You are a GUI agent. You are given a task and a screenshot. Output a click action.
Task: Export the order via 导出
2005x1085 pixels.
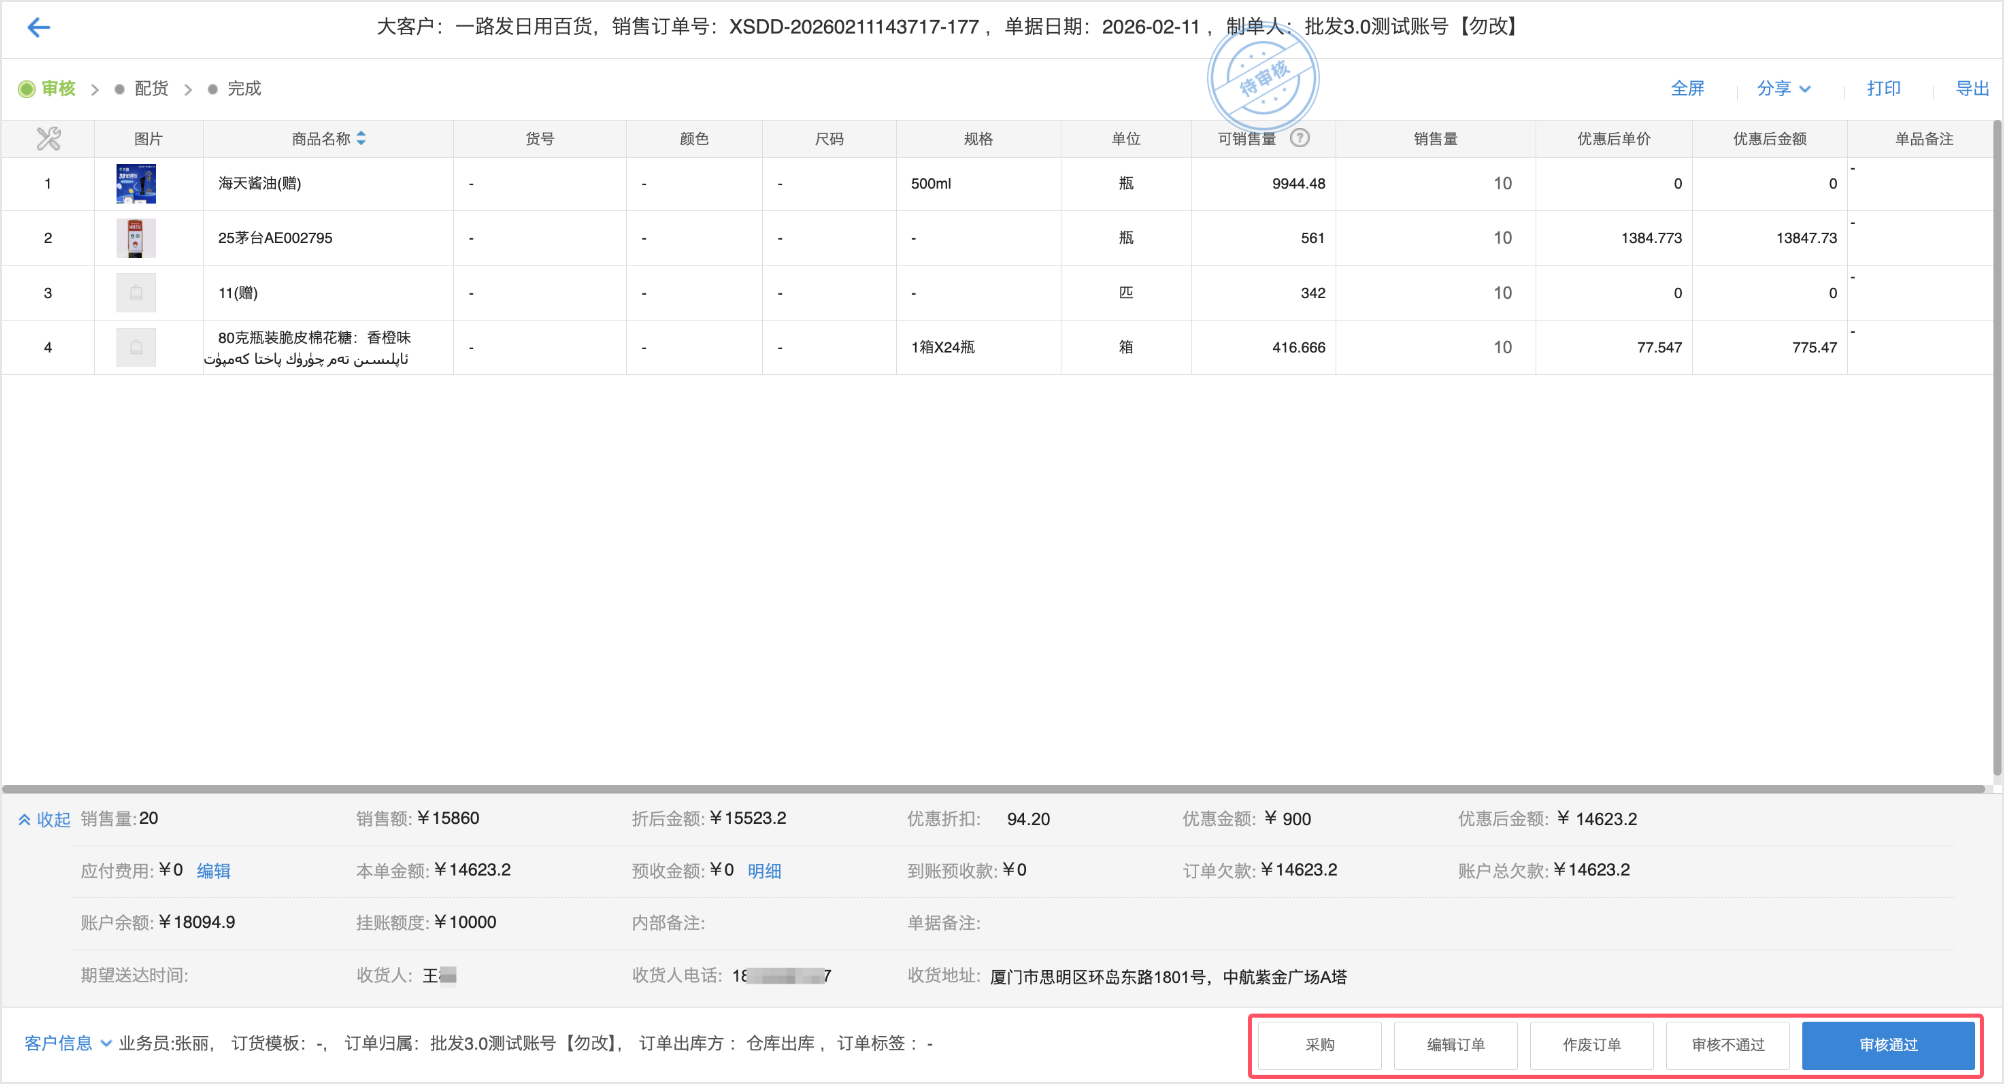[1973, 88]
